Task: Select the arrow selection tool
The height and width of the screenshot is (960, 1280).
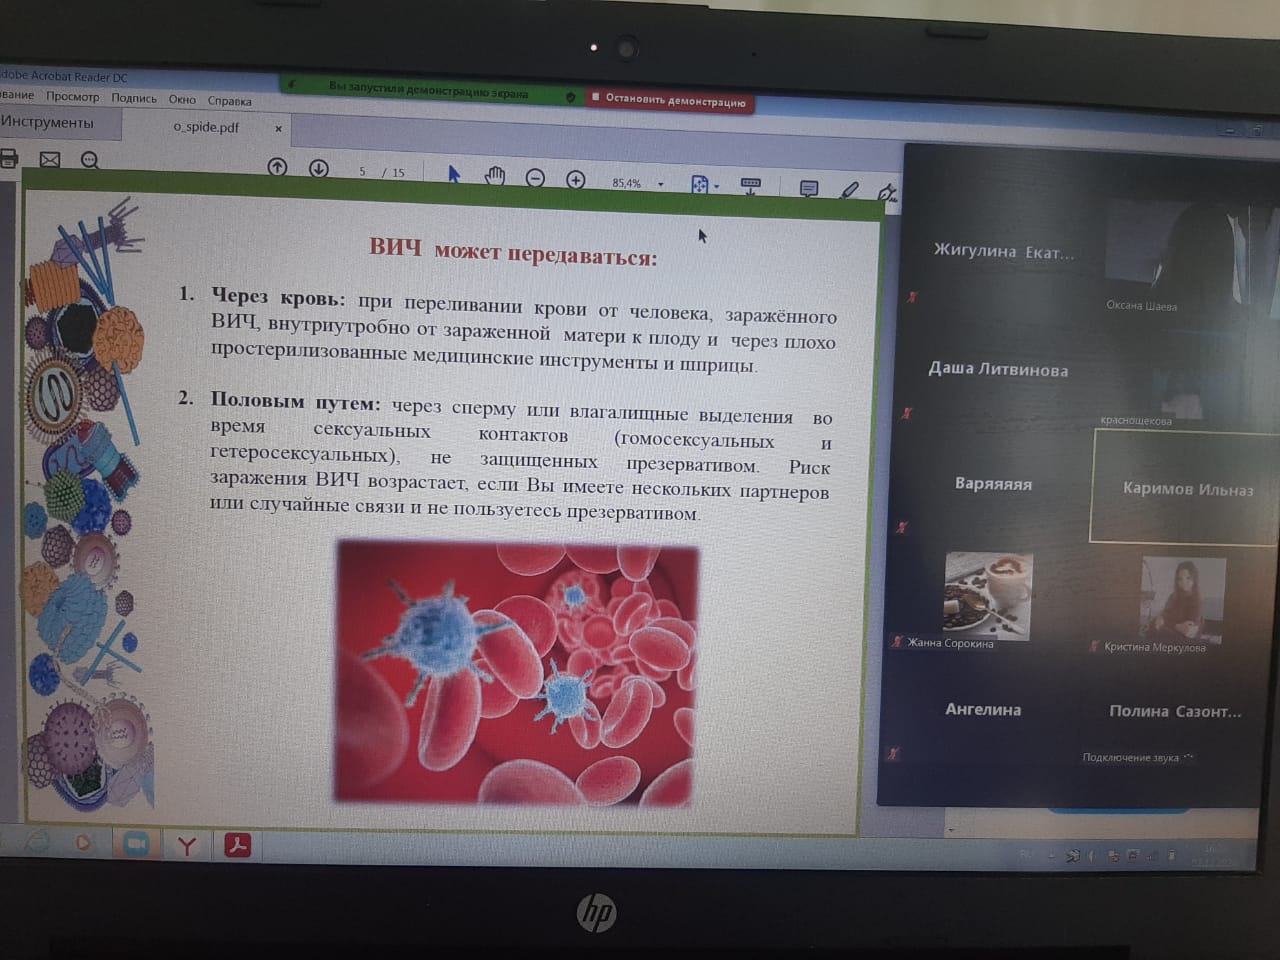Action: pos(453,174)
